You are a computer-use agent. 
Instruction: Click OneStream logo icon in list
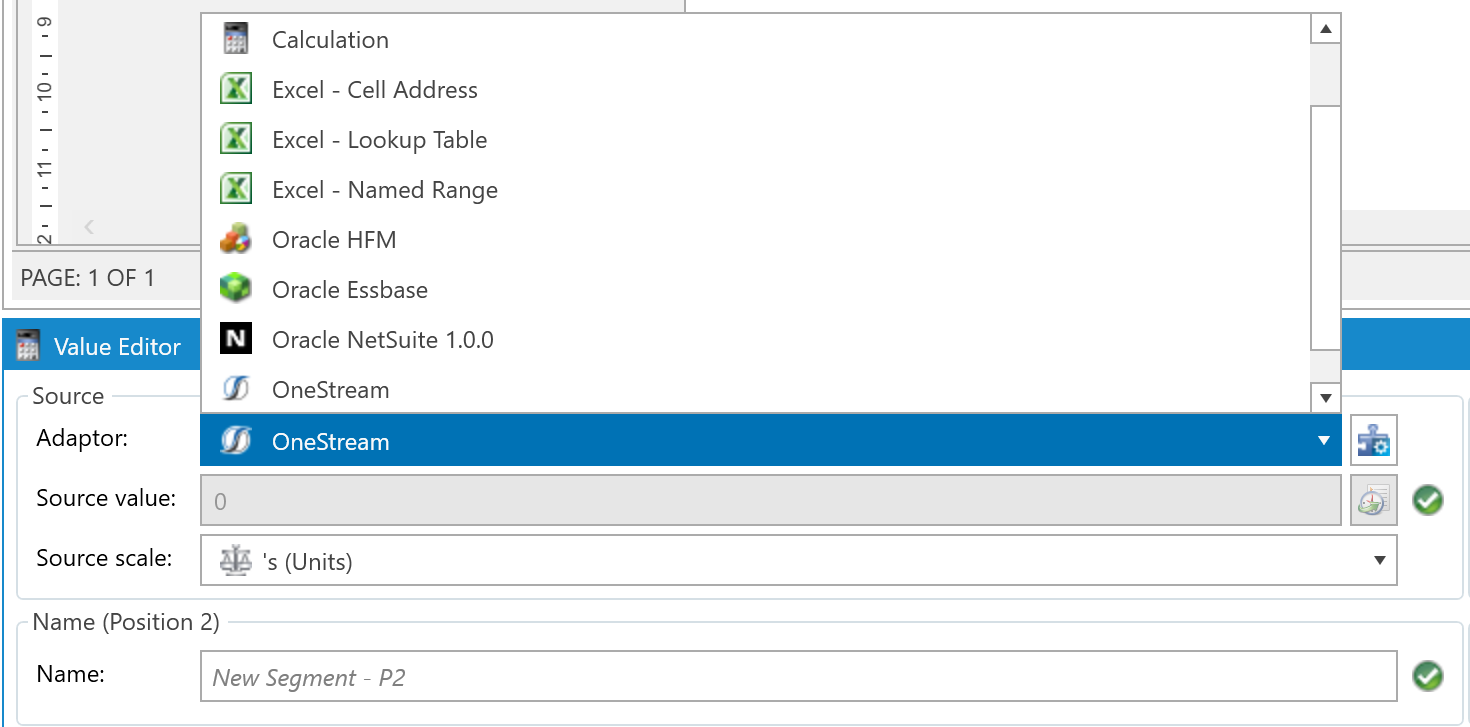(x=235, y=390)
